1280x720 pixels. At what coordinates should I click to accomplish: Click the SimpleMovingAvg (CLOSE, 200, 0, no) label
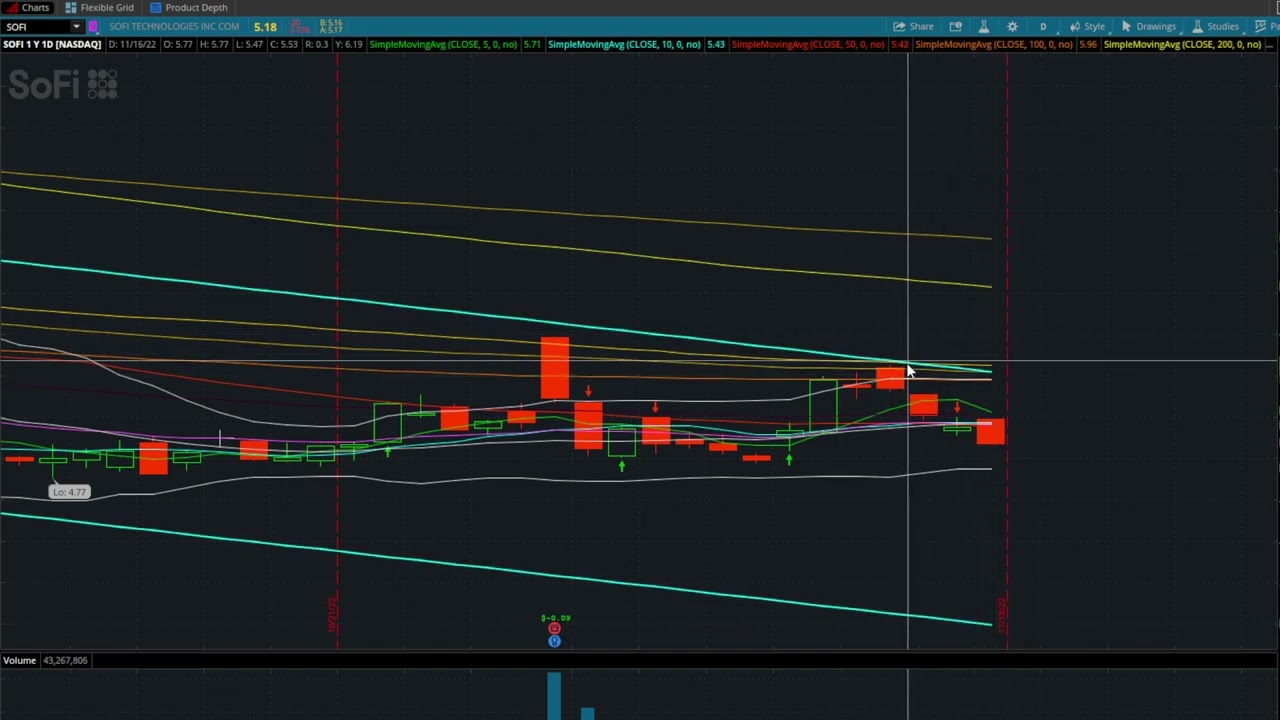point(1182,45)
